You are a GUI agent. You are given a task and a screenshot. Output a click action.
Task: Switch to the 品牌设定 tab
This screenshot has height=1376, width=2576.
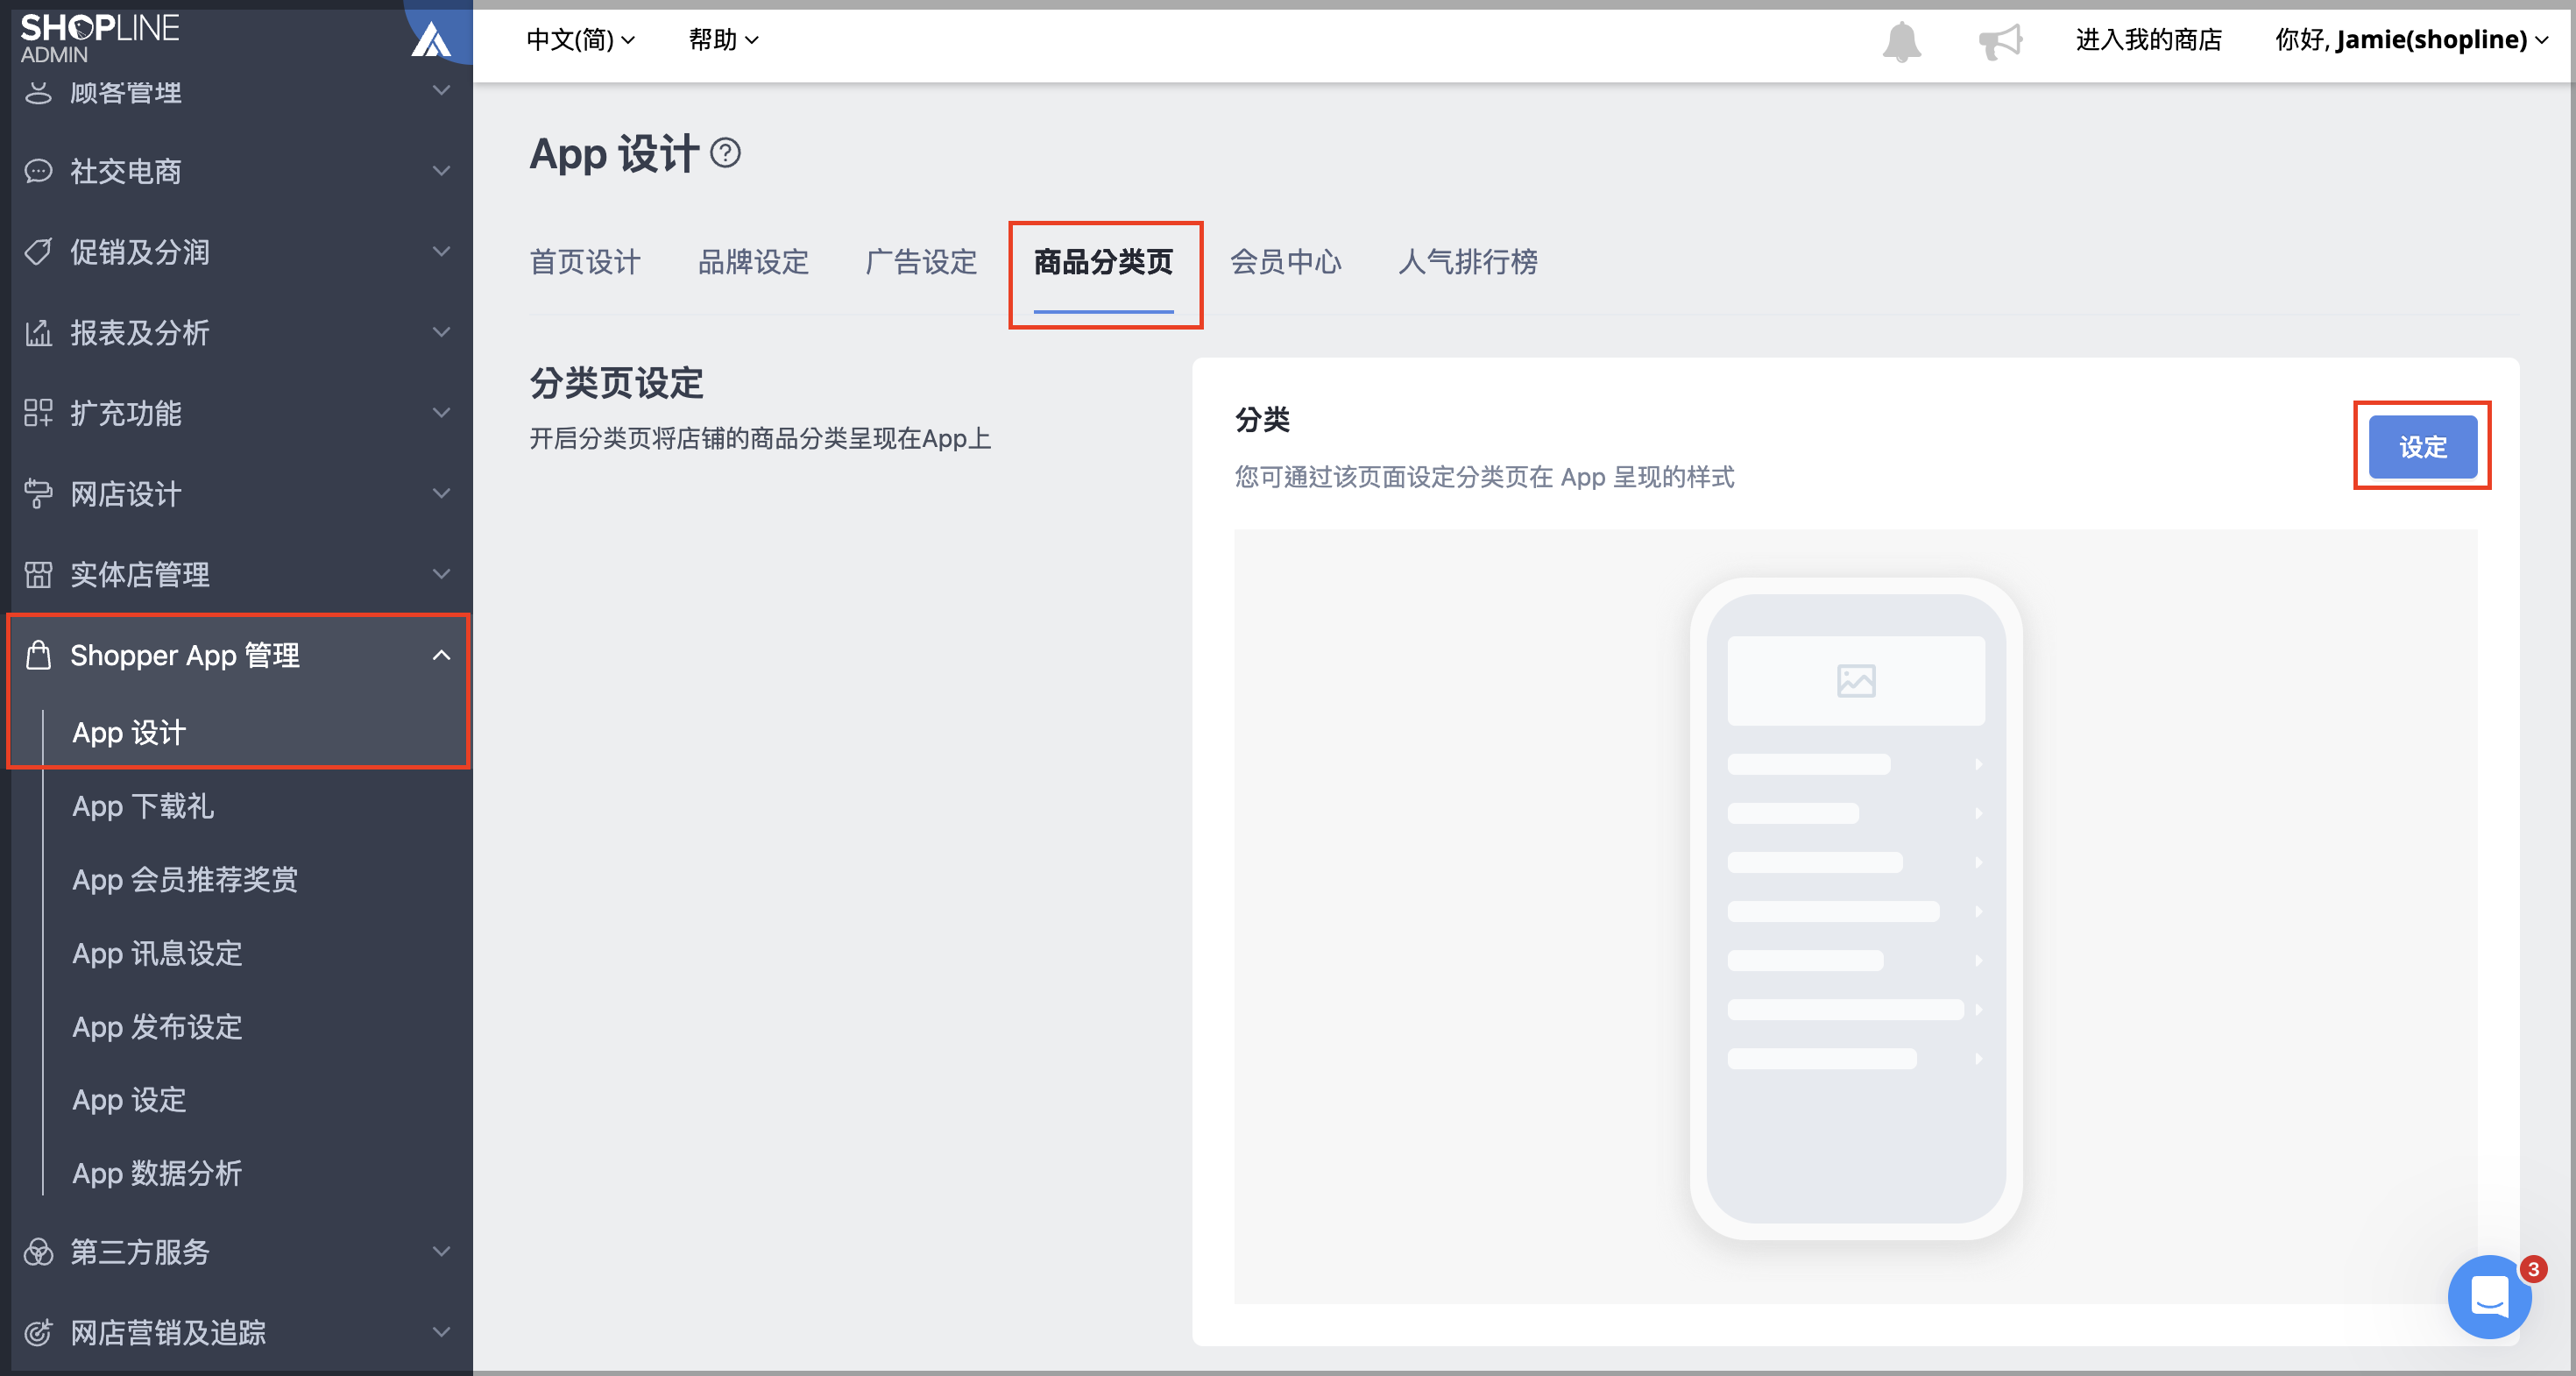[x=753, y=262]
